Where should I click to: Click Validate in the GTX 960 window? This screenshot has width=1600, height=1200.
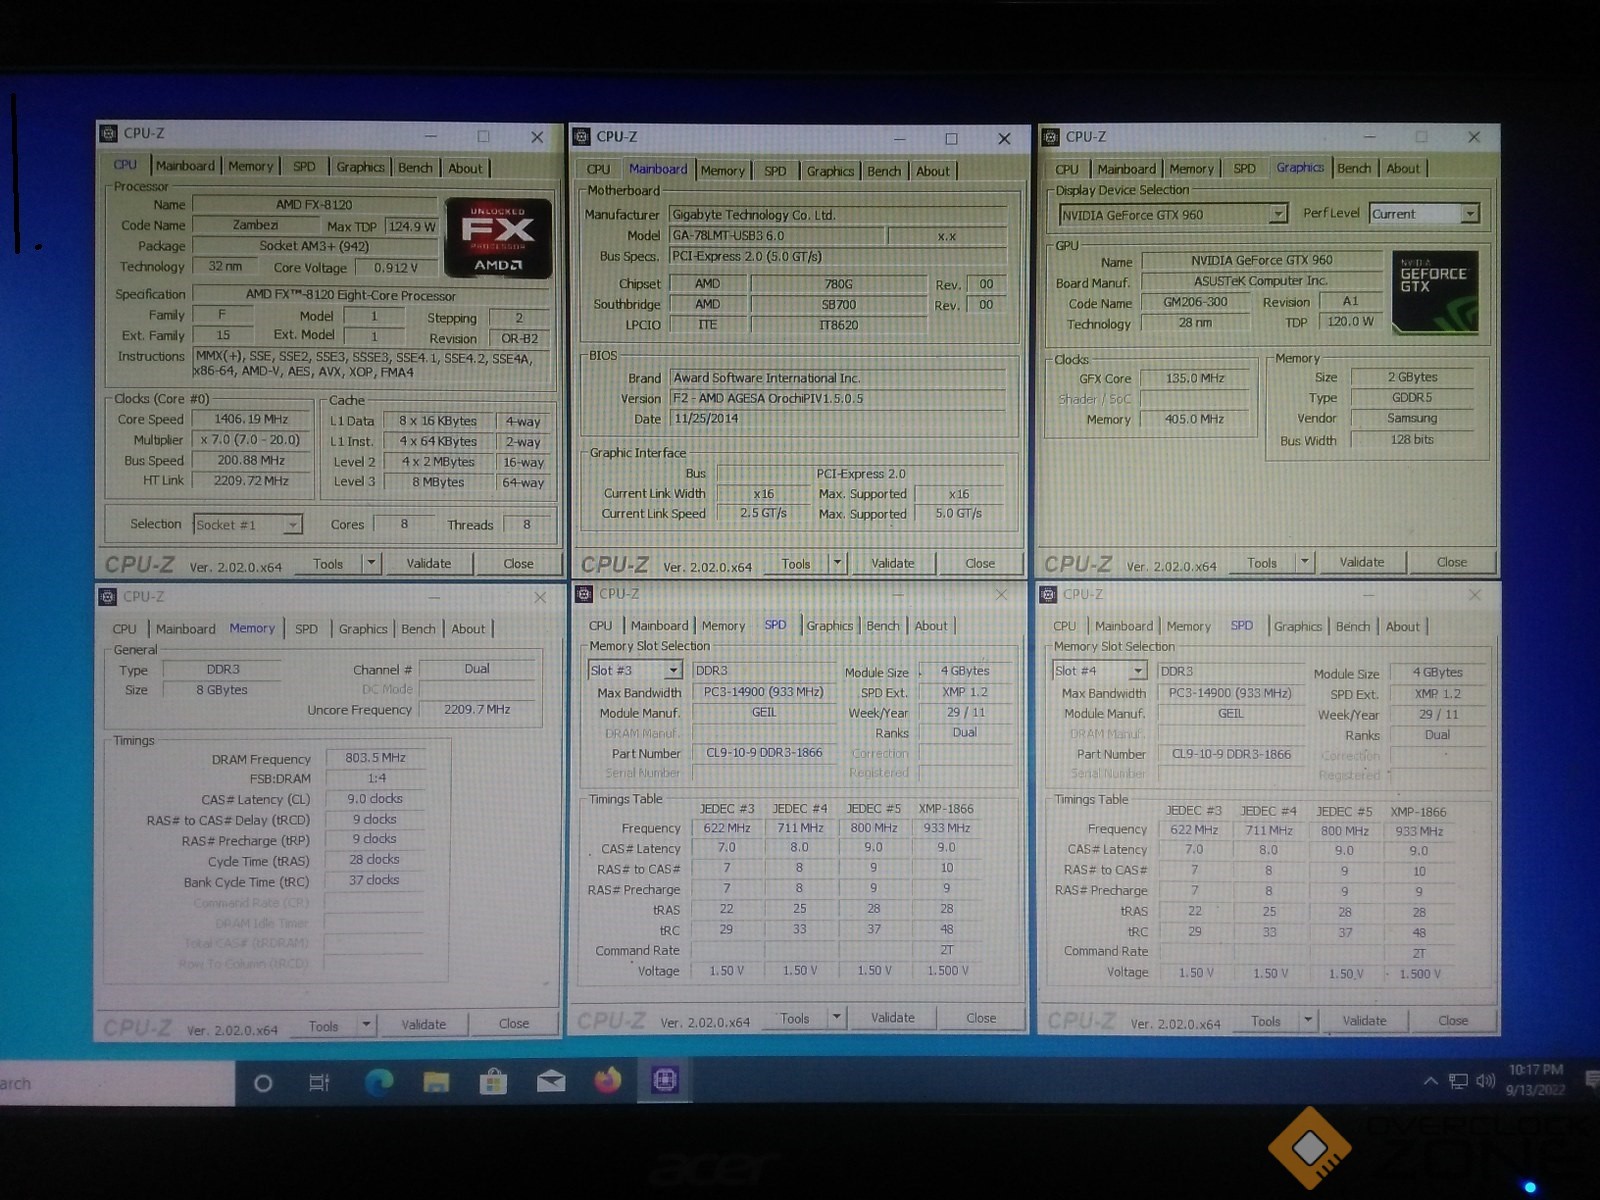(1362, 562)
